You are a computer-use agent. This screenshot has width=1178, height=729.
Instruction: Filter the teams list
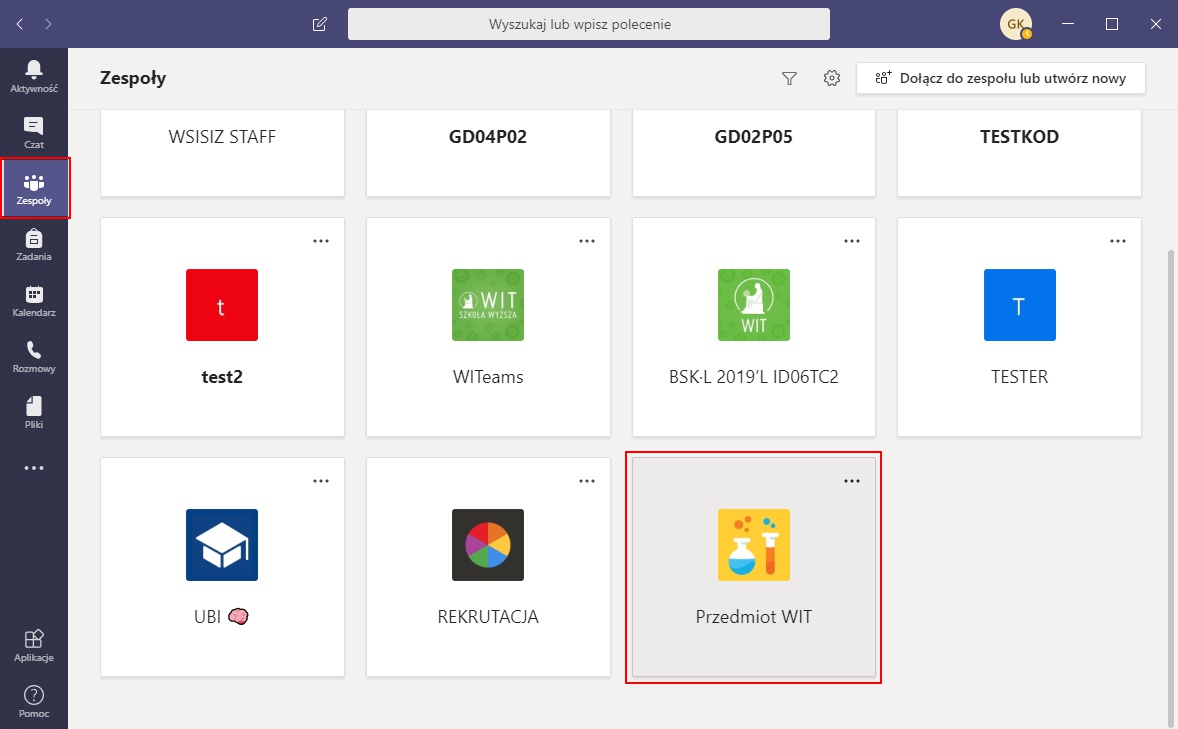(789, 78)
